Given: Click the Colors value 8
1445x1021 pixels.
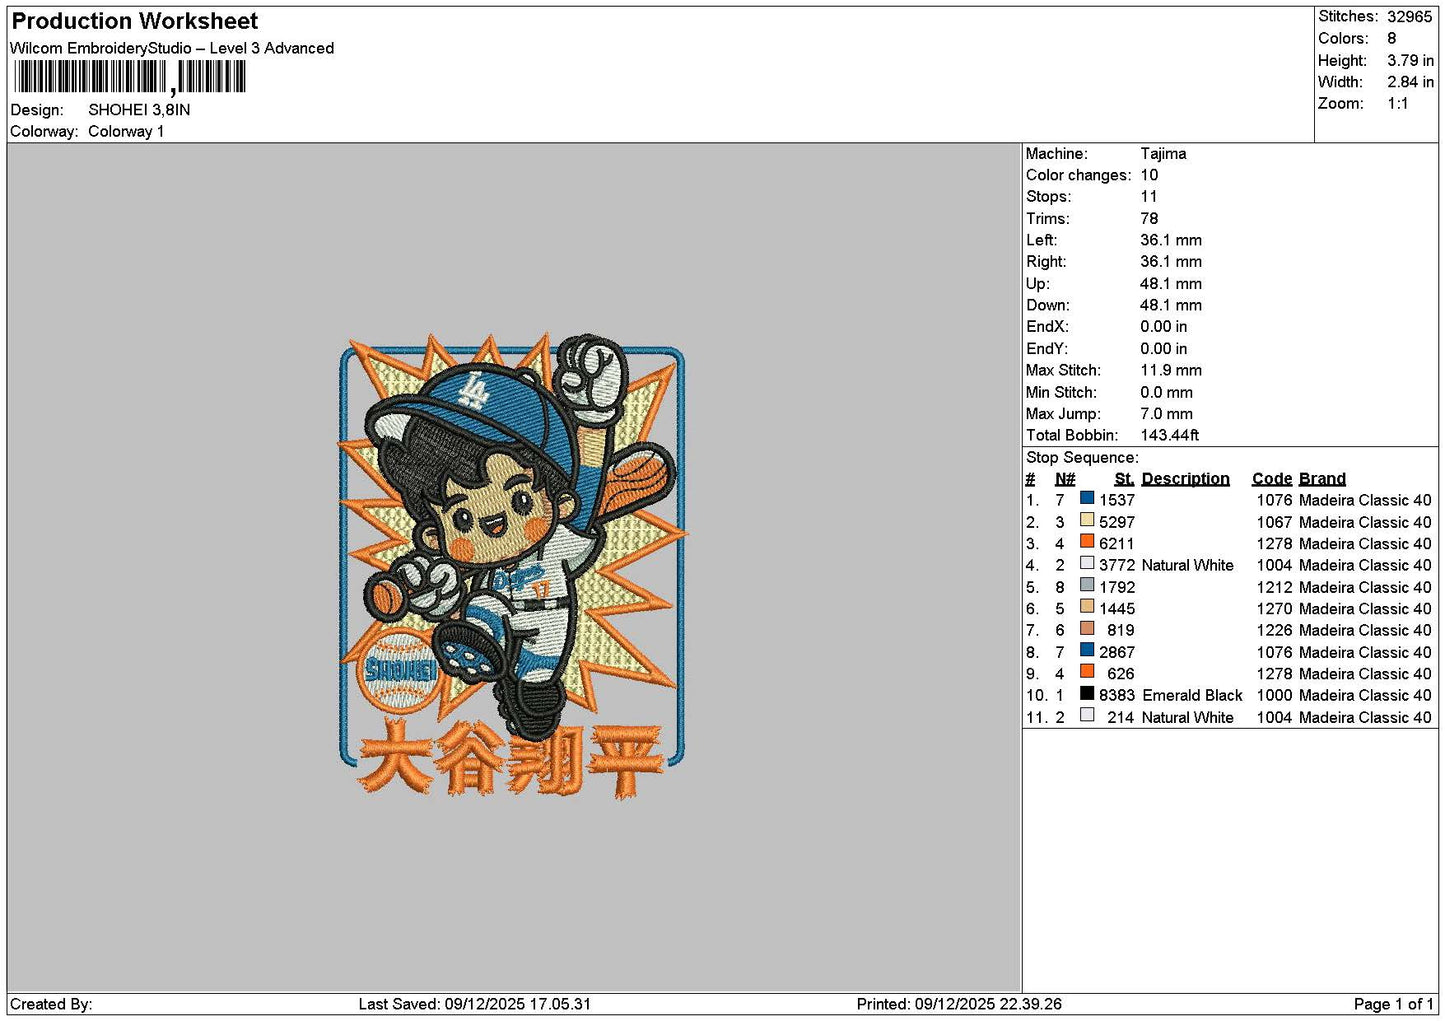Looking at the screenshot, I should (1391, 38).
